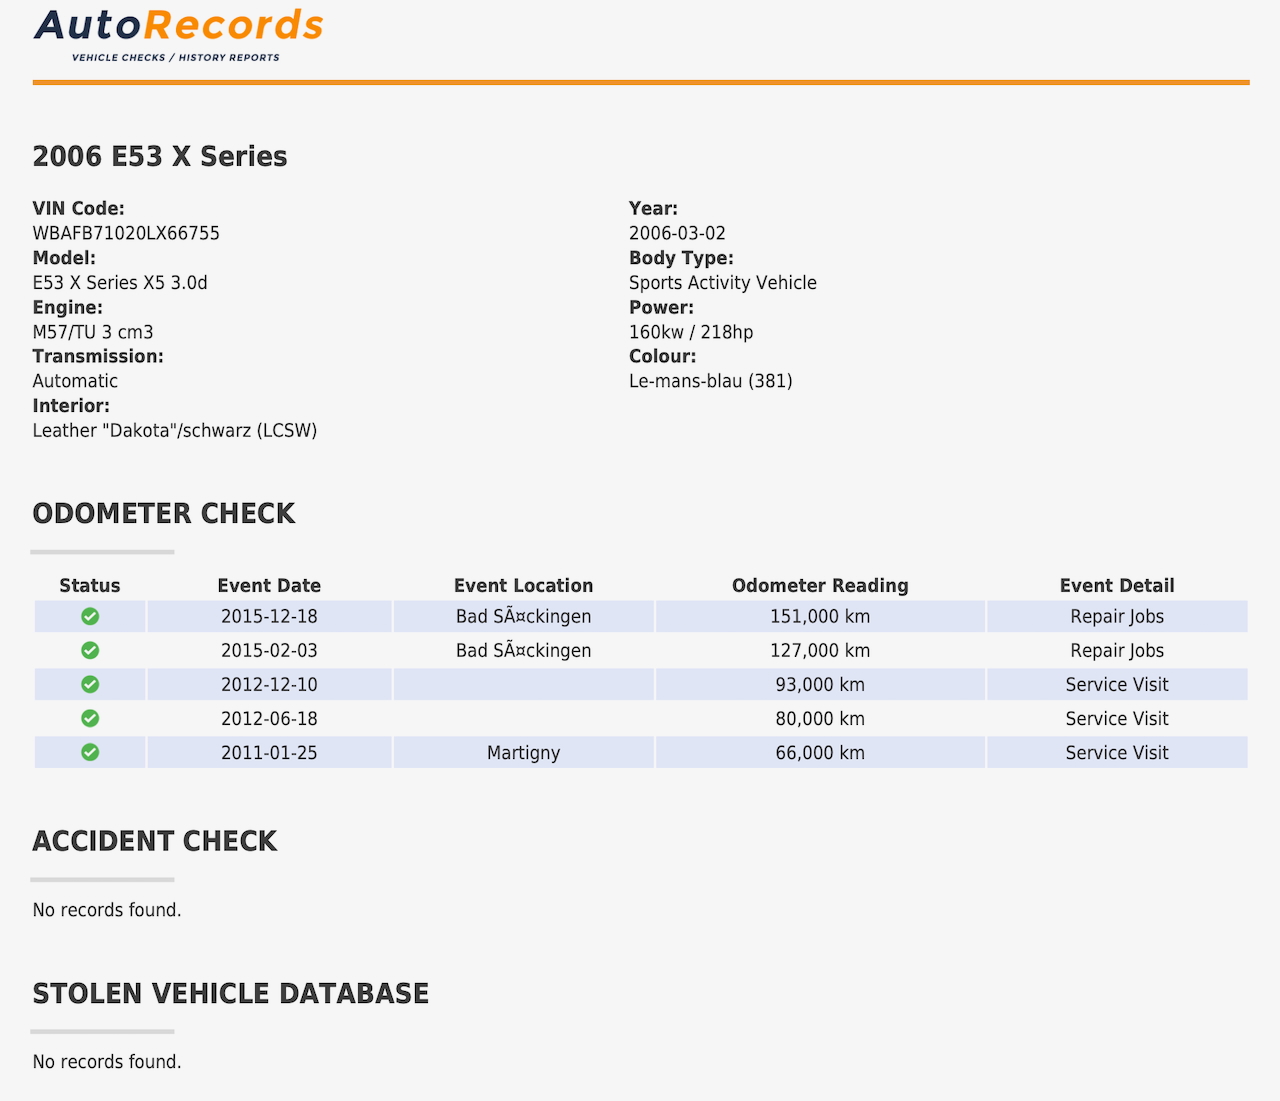Click green check icon for 2015-02-03 row
This screenshot has width=1280, height=1101.
pos(90,650)
